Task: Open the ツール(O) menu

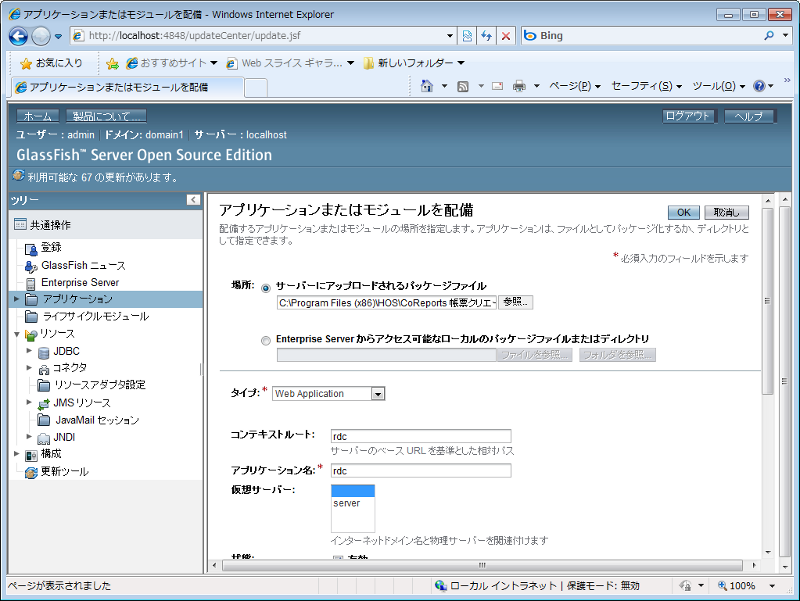Action: coord(719,86)
